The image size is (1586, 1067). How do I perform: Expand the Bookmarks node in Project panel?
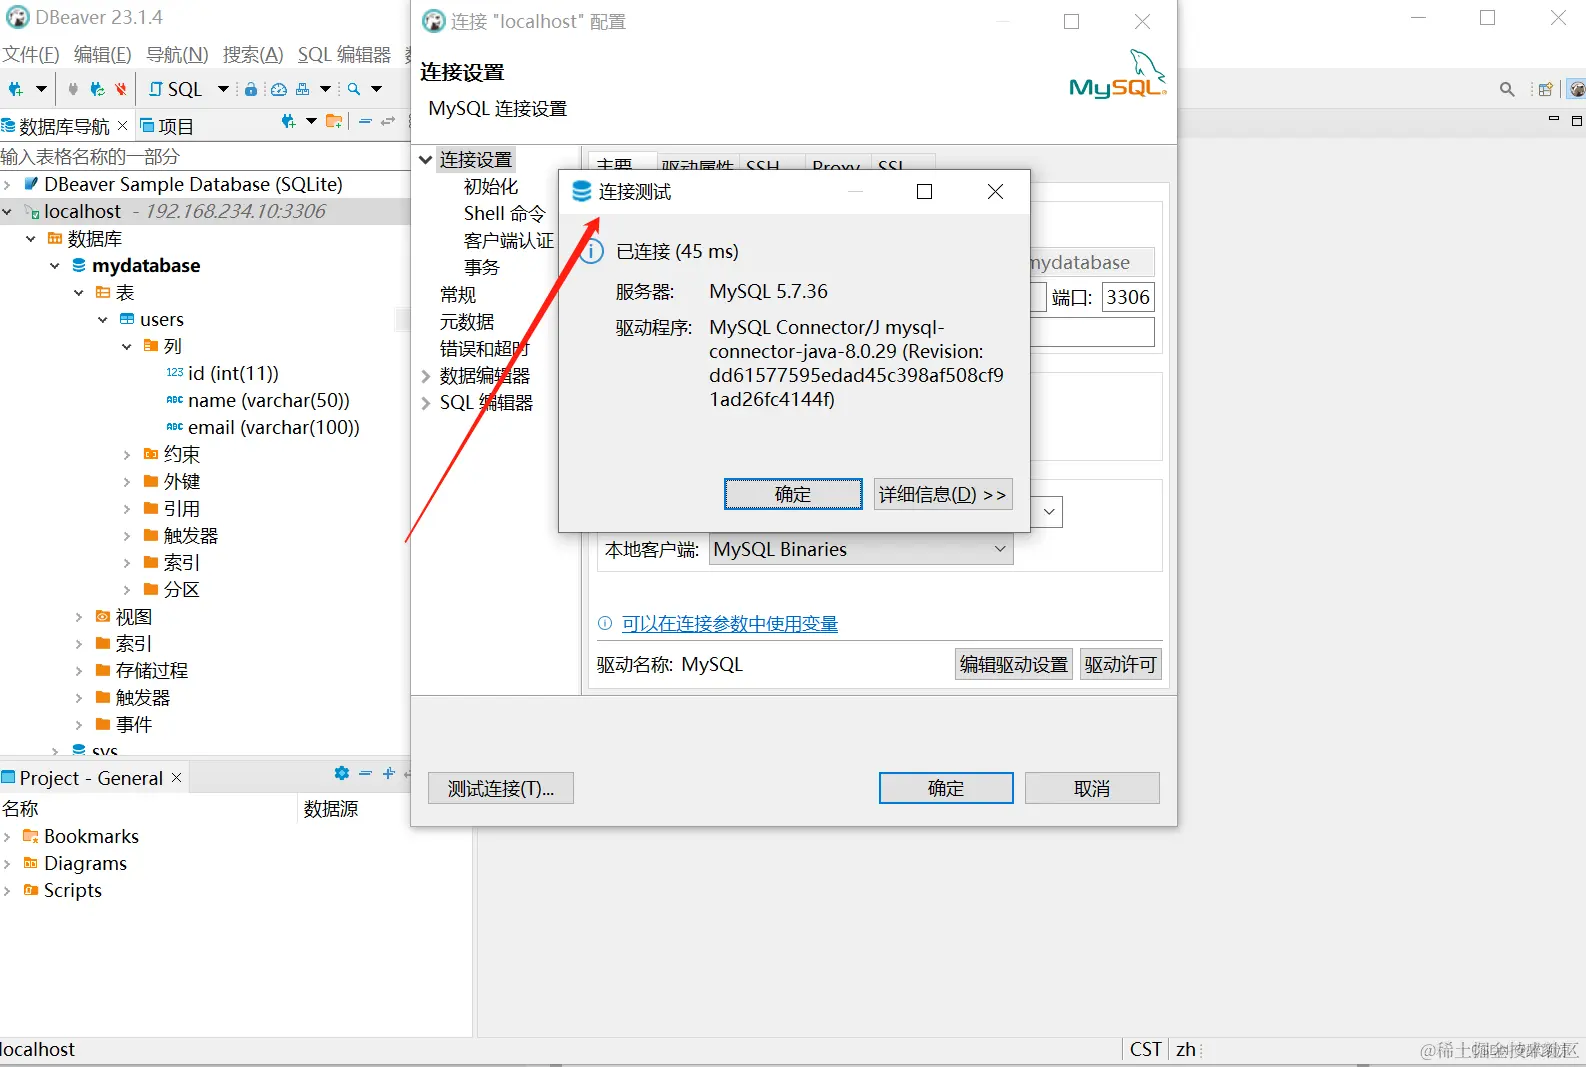[x=7, y=837]
